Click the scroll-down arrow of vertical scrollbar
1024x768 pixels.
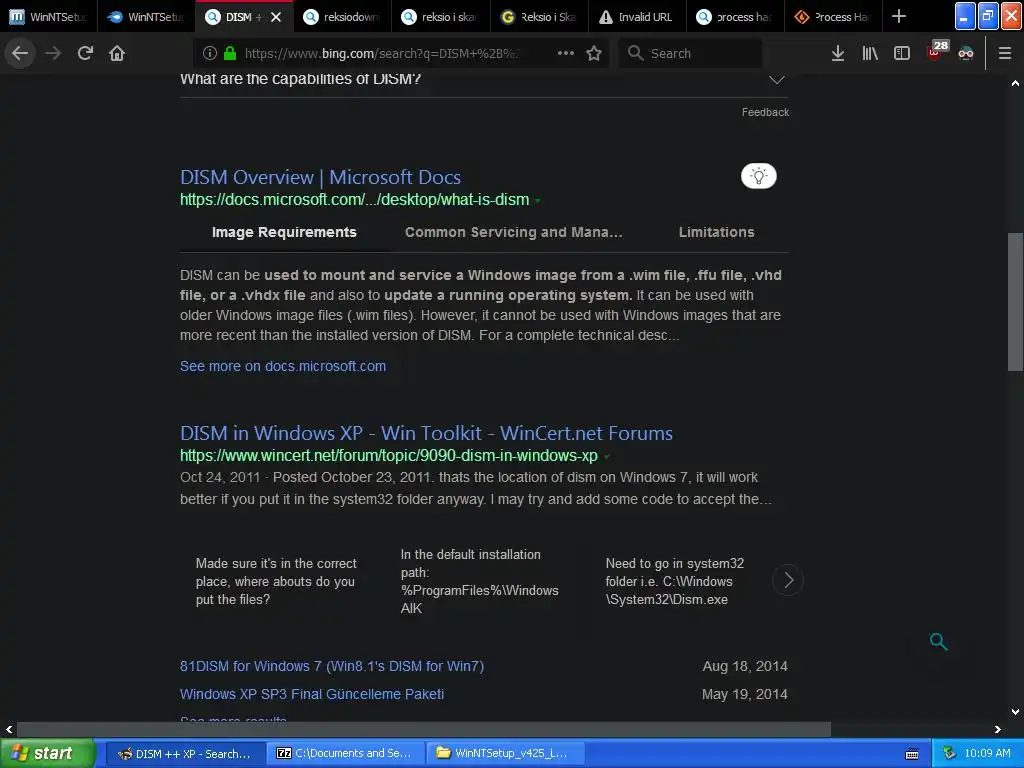coord(1015,712)
